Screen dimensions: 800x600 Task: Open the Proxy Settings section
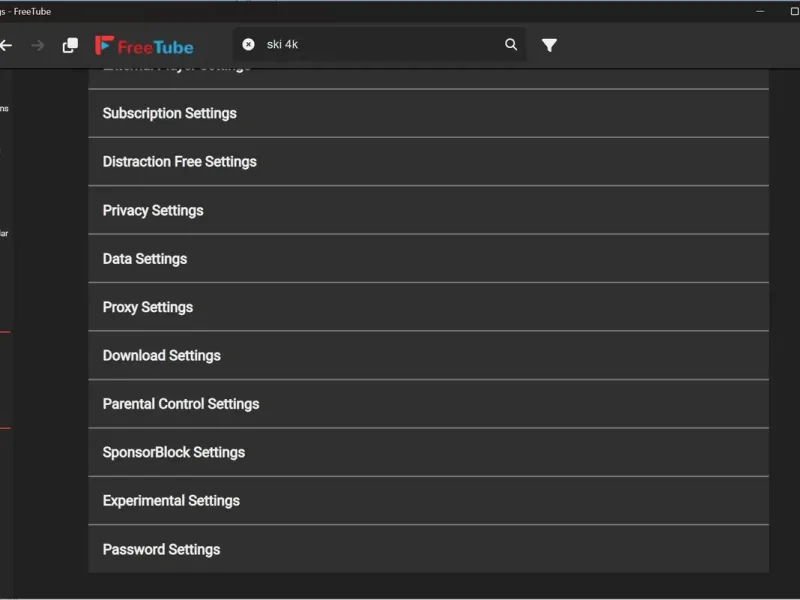(x=428, y=307)
